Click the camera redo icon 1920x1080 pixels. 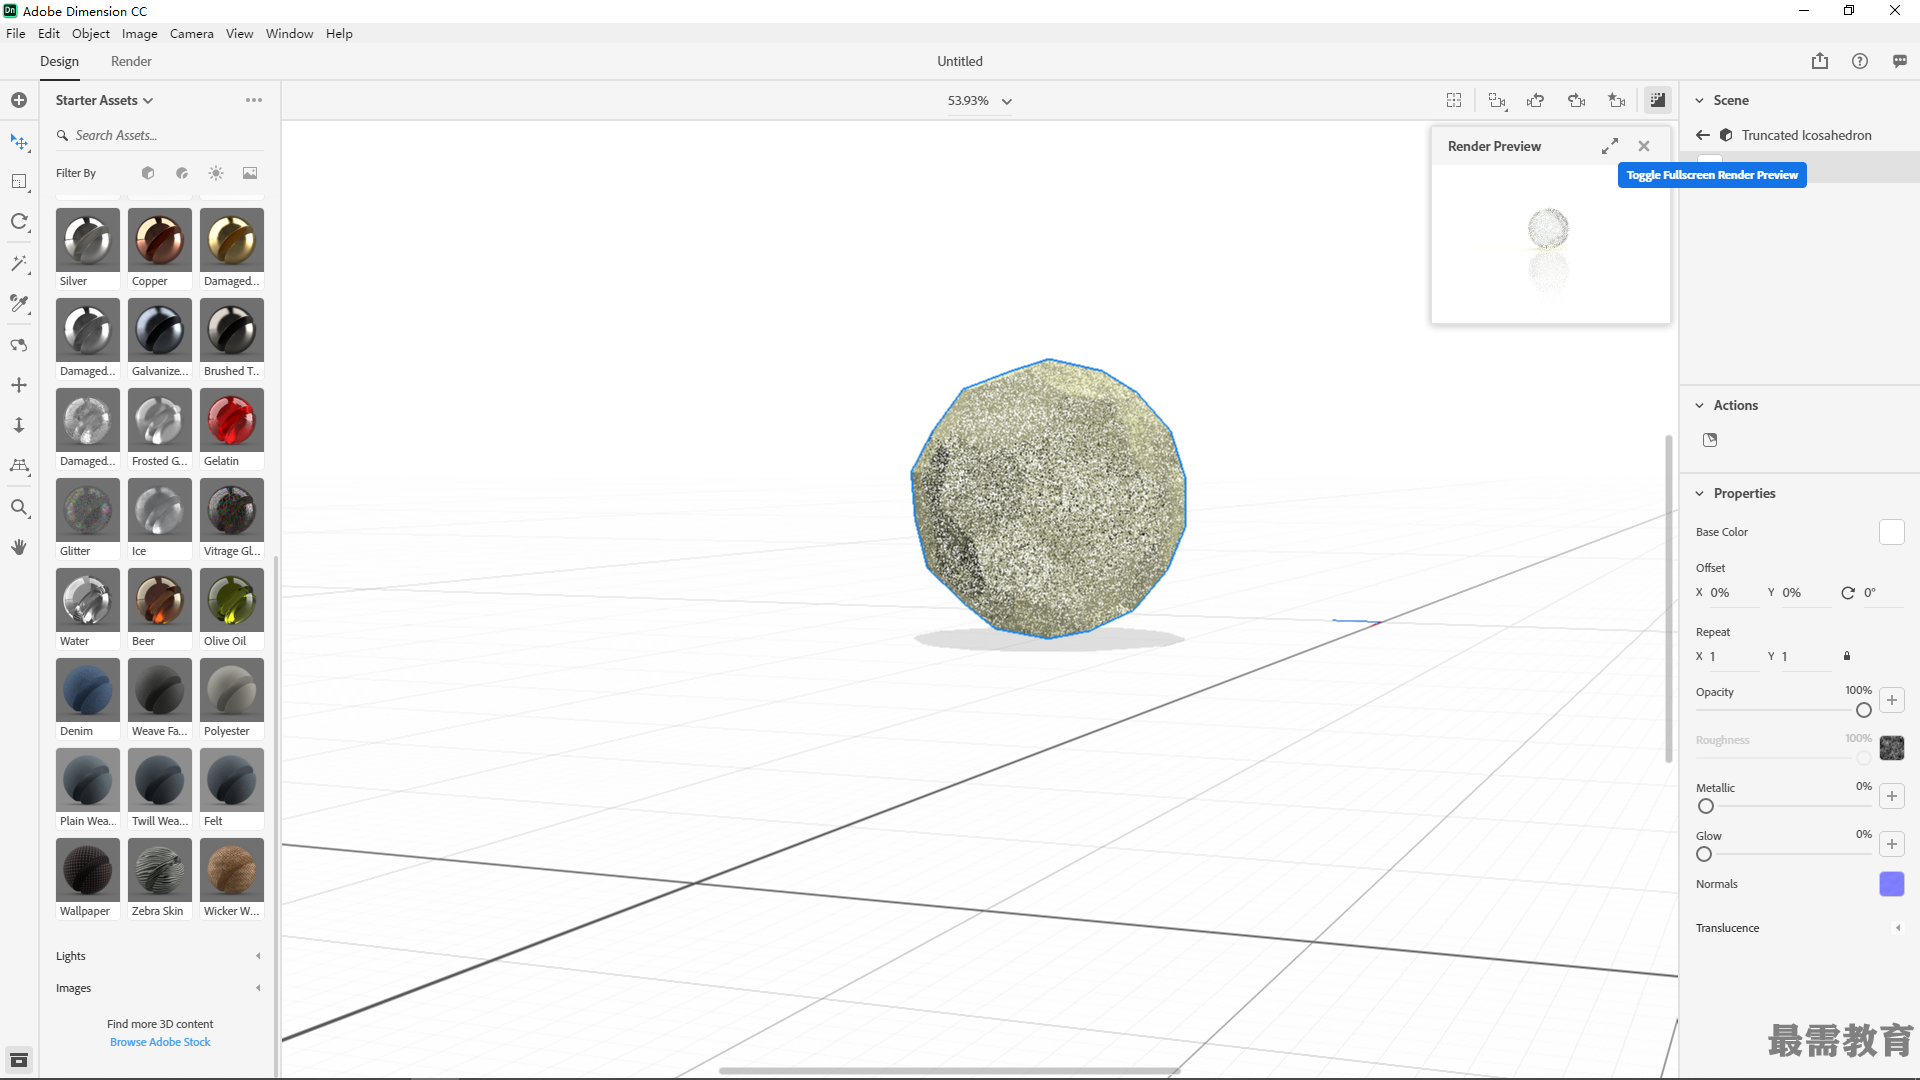[1577, 100]
